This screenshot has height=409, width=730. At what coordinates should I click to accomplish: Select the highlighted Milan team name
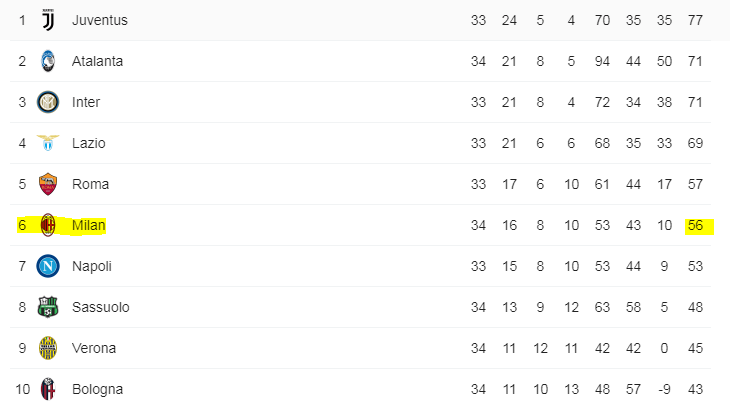pyautogui.click(x=89, y=225)
